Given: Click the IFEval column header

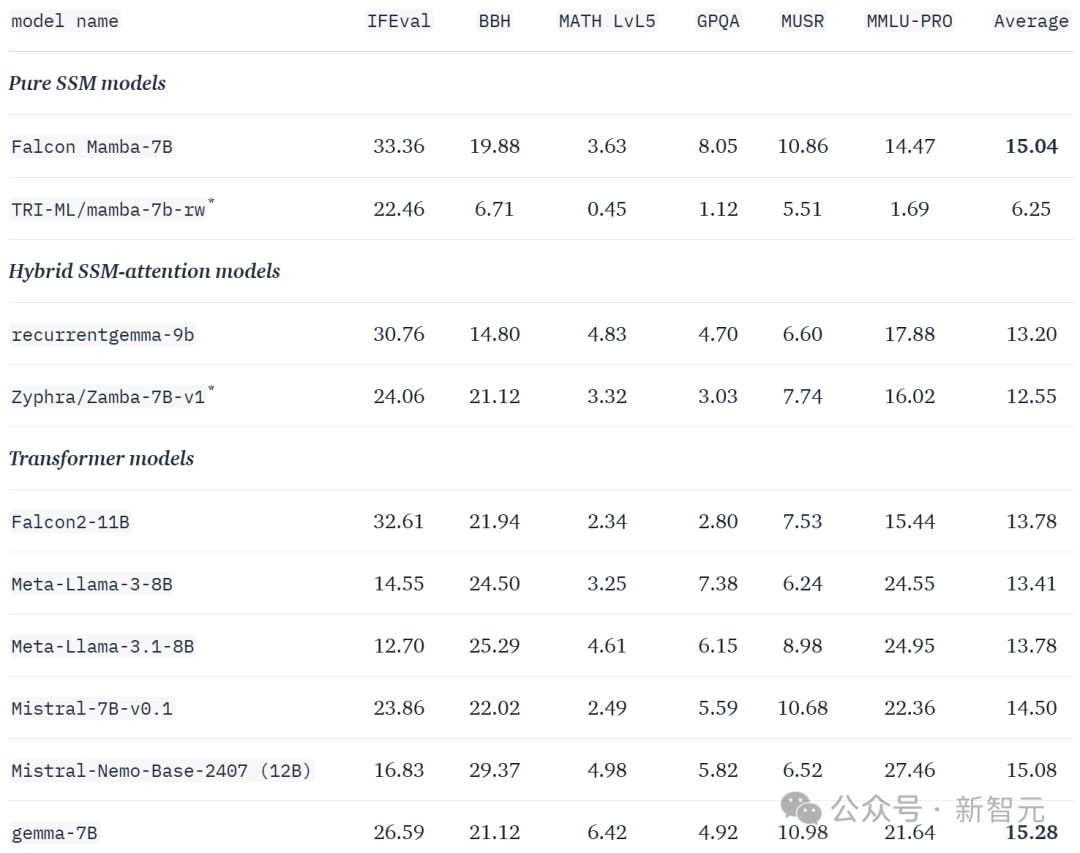Looking at the screenshot, I should [399, 21].
